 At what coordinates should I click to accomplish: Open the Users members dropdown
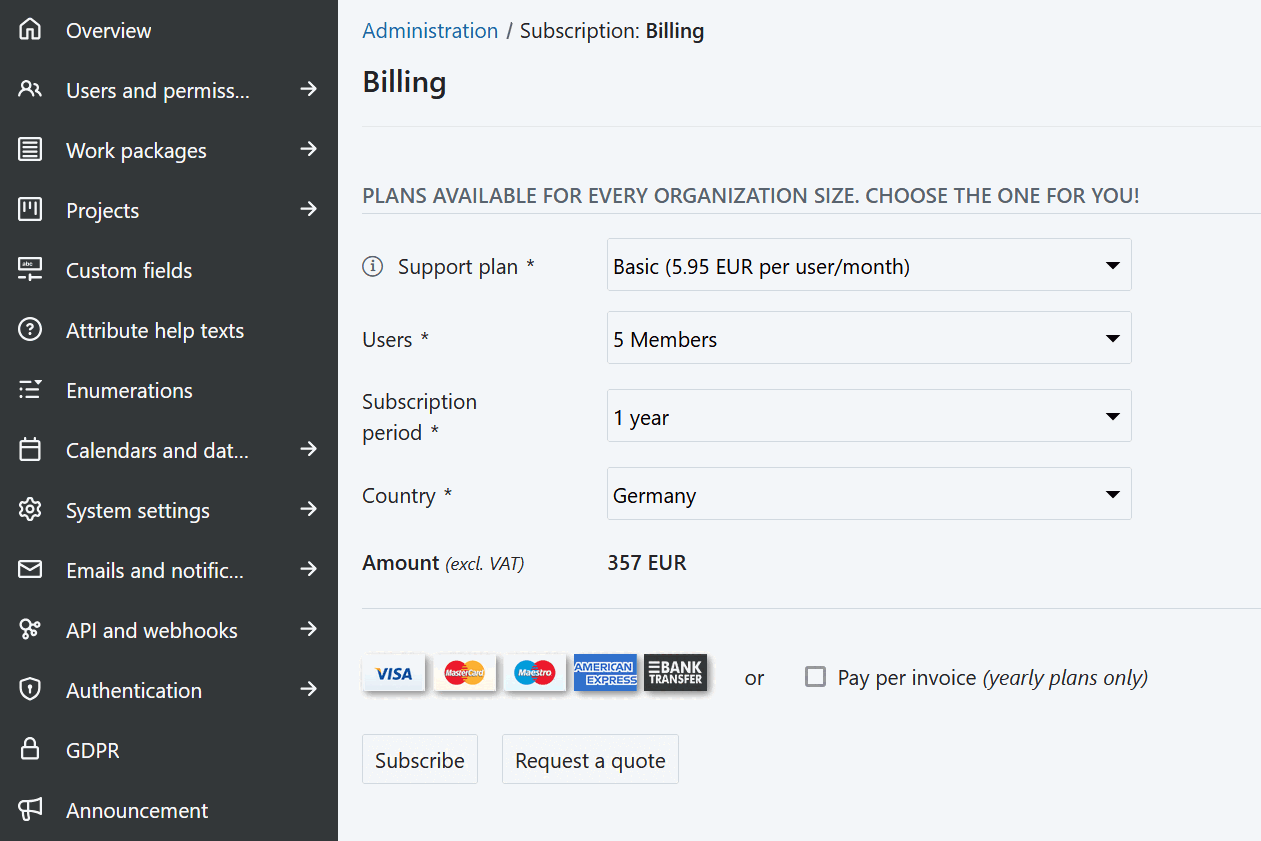click(868, 338)
